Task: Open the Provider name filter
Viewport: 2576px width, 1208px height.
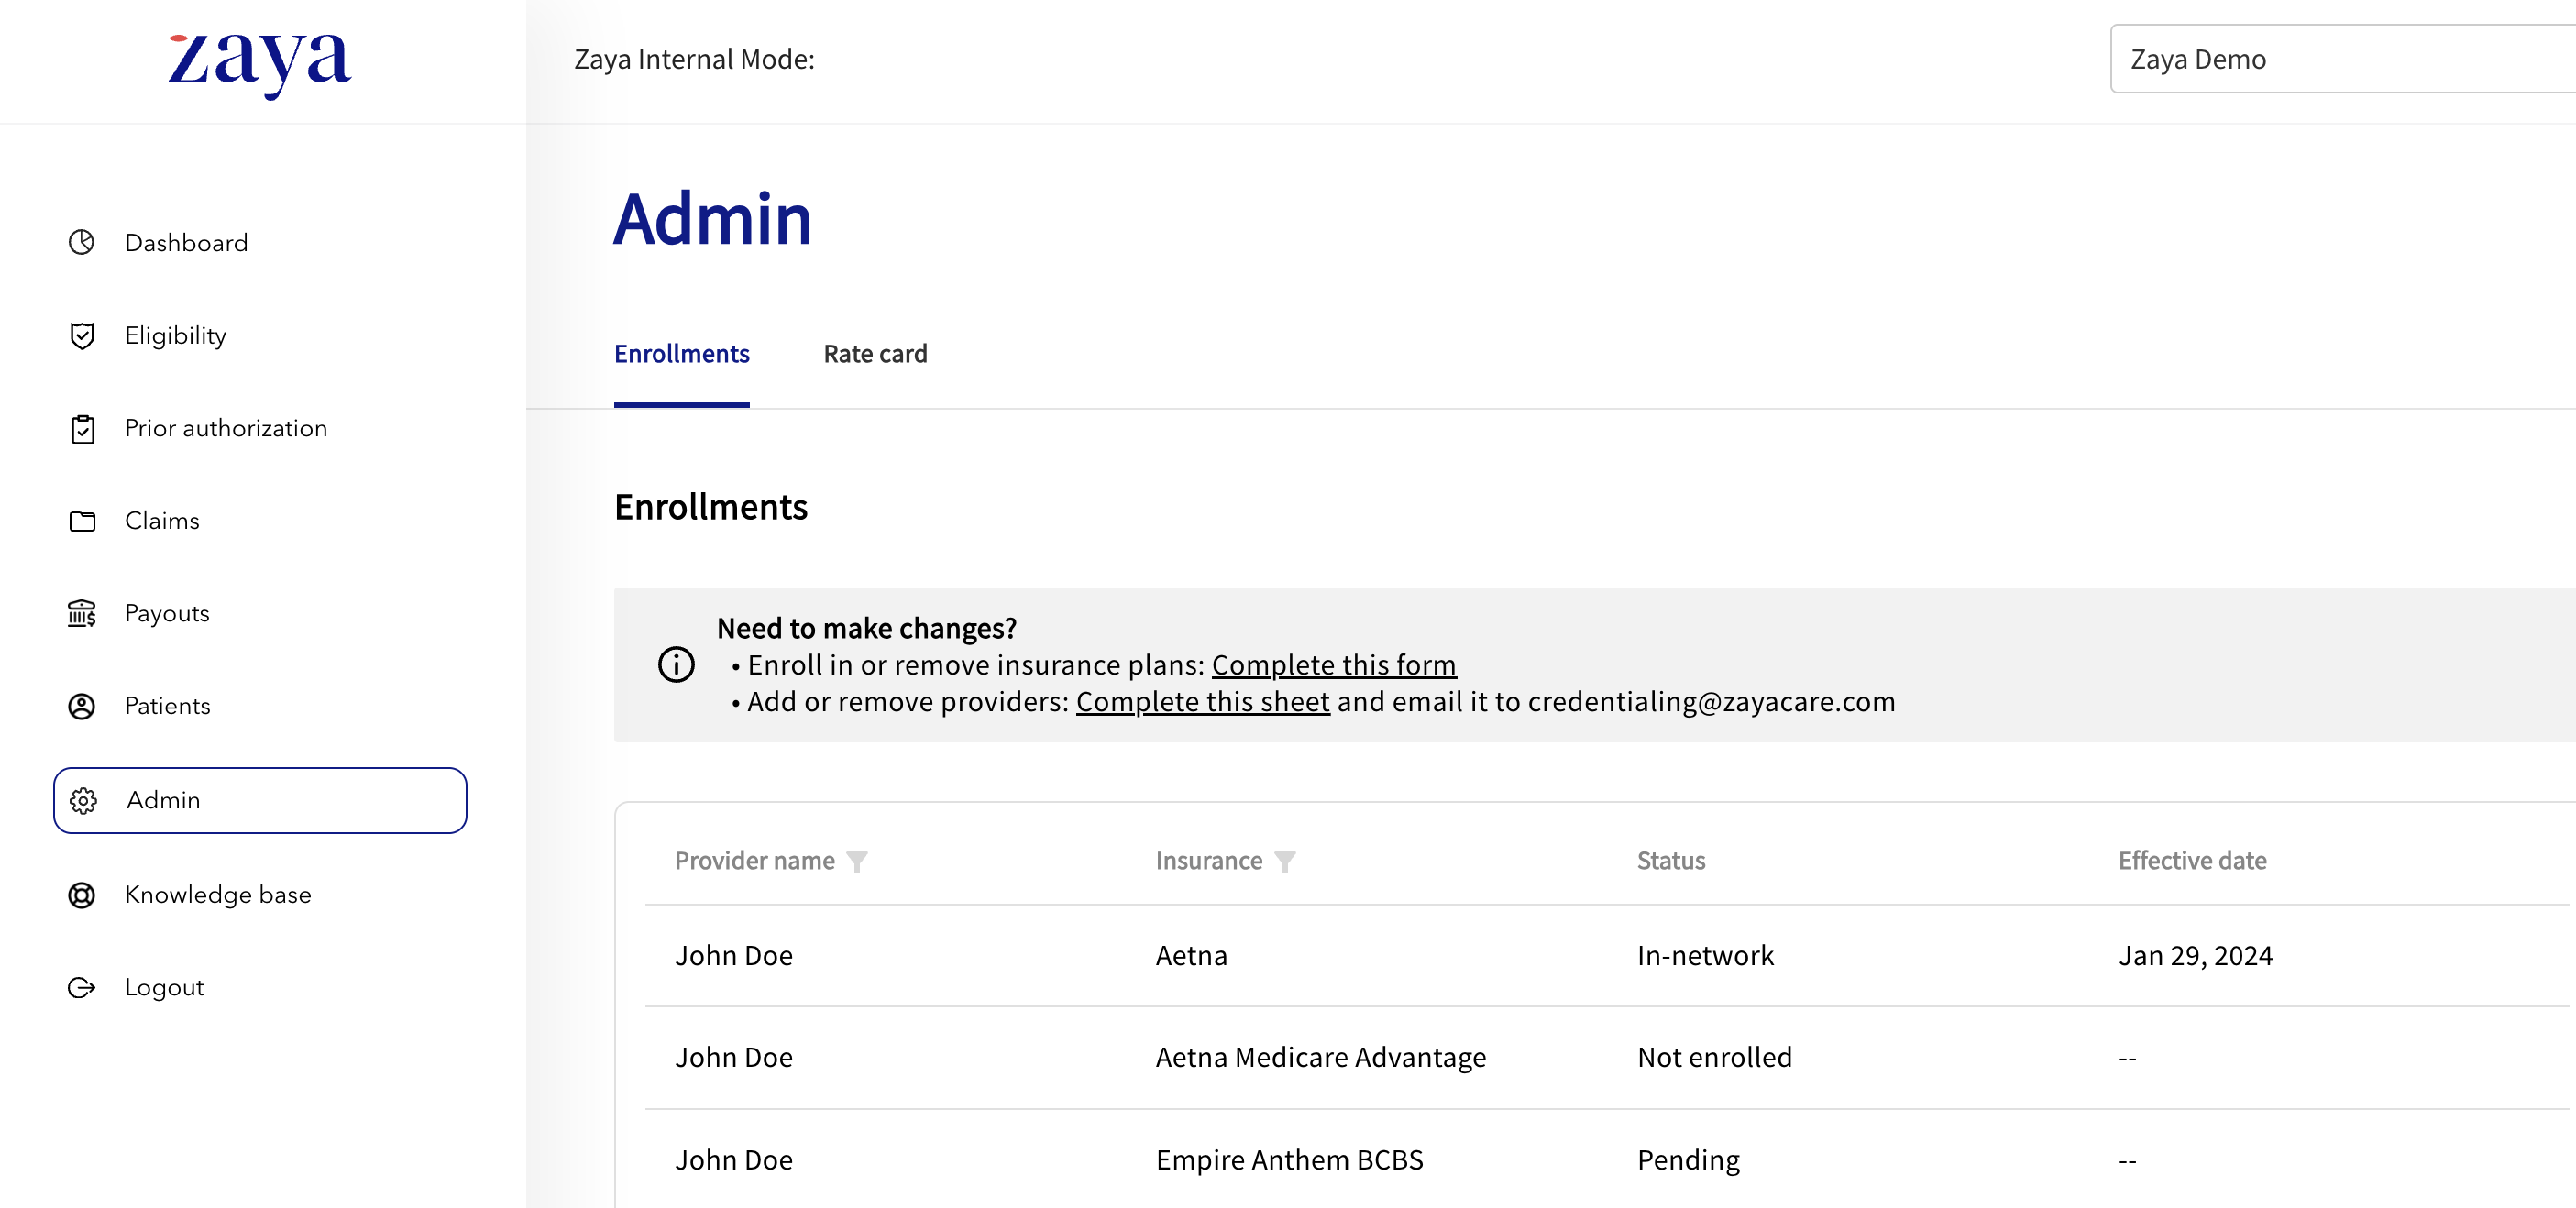Action: click(857, 862)
